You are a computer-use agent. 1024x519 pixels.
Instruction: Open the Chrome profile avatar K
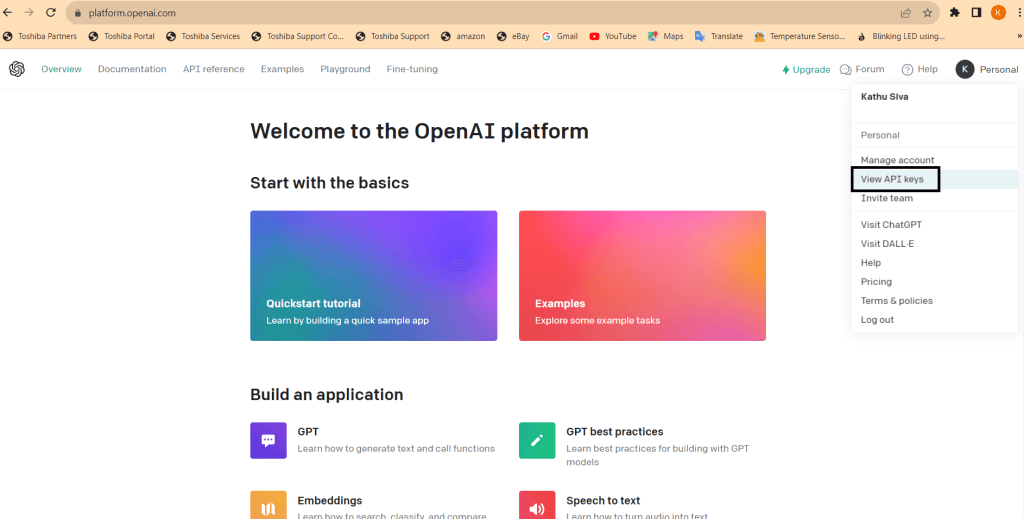click(x=998, y=12)
